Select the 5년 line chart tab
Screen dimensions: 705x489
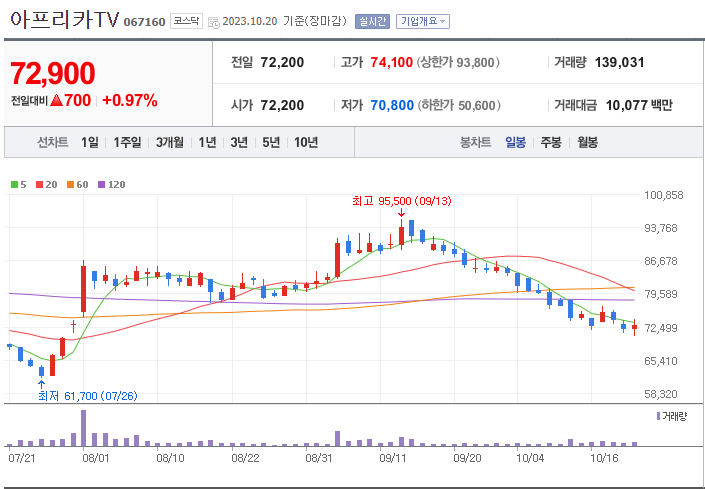(271, 142)
